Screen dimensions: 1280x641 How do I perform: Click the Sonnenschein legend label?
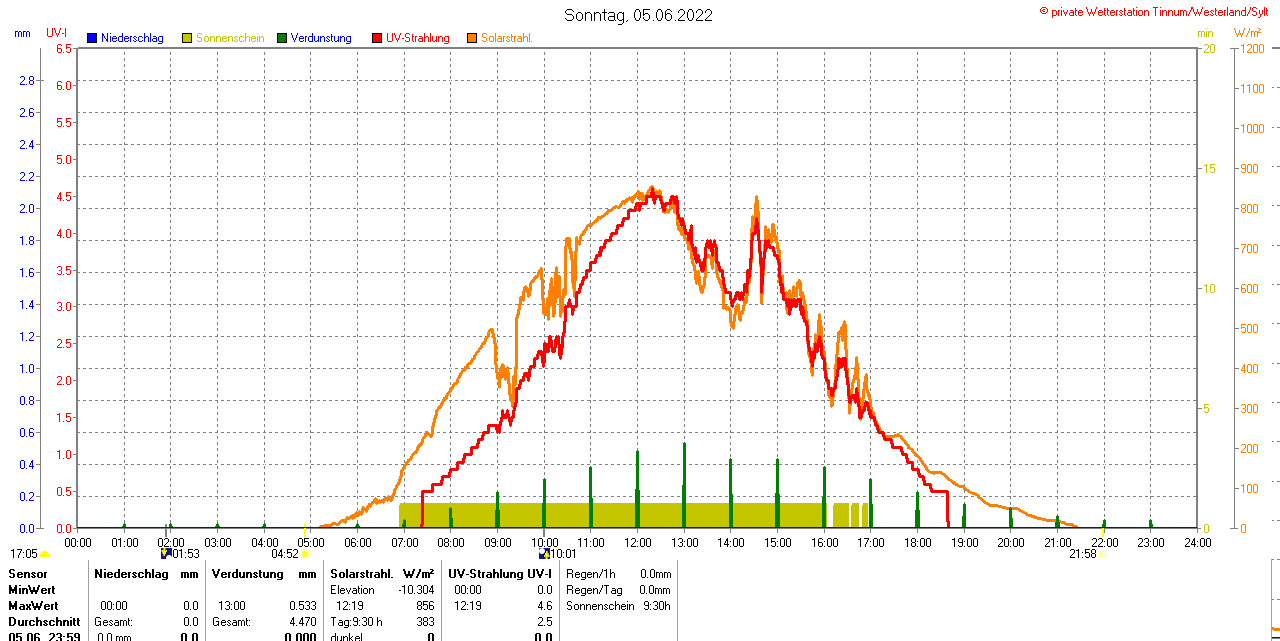230,38
